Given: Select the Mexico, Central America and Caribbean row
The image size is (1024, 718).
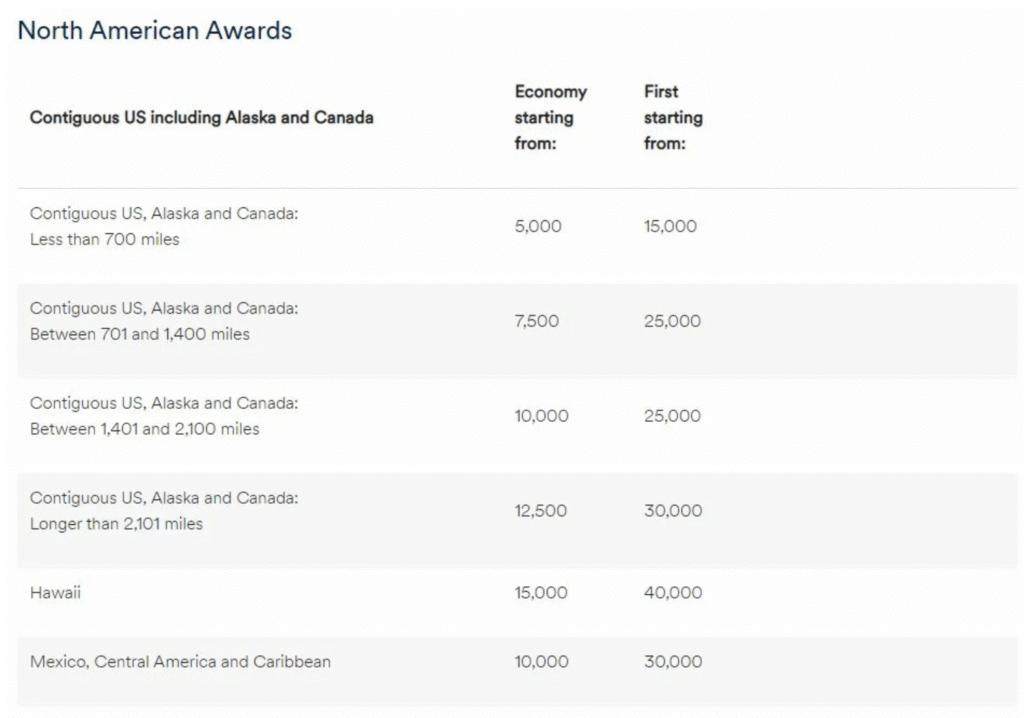Looking at the screenshot, I should pos(180,662).
